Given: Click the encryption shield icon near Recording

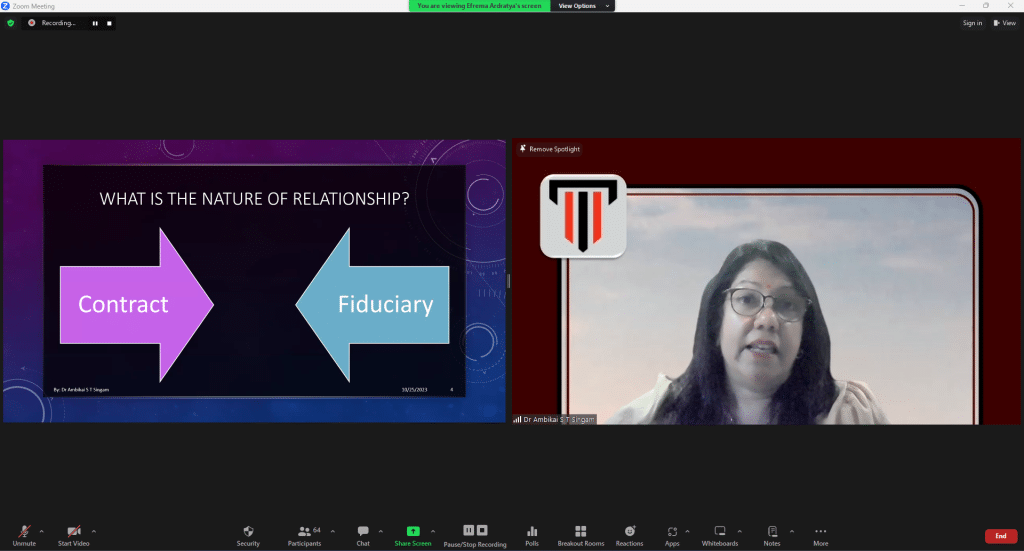Looking at the screenshot, I should 11,23.
